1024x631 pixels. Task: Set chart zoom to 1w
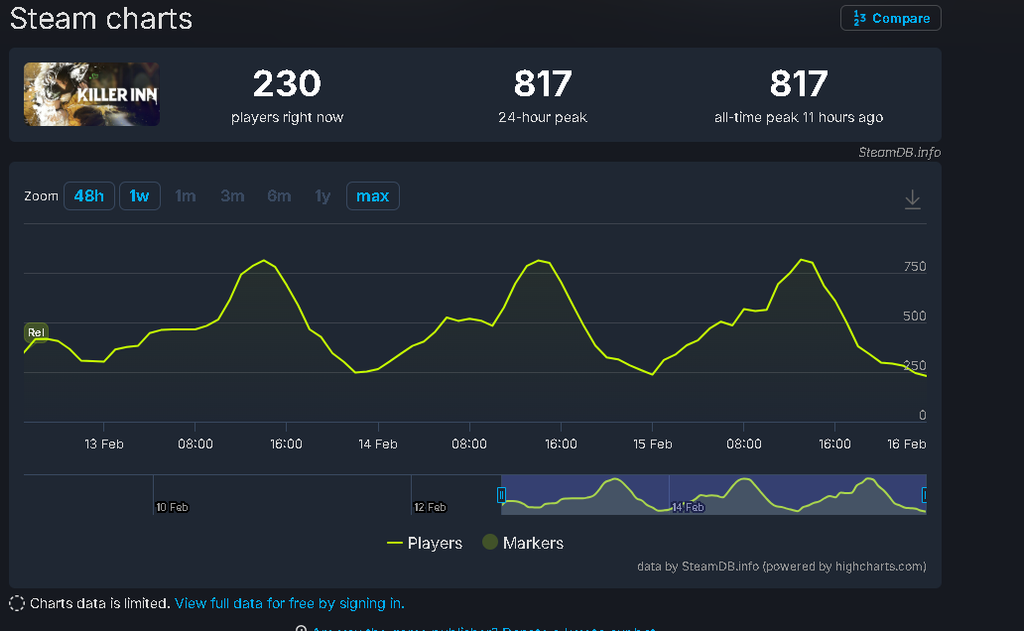139,196
